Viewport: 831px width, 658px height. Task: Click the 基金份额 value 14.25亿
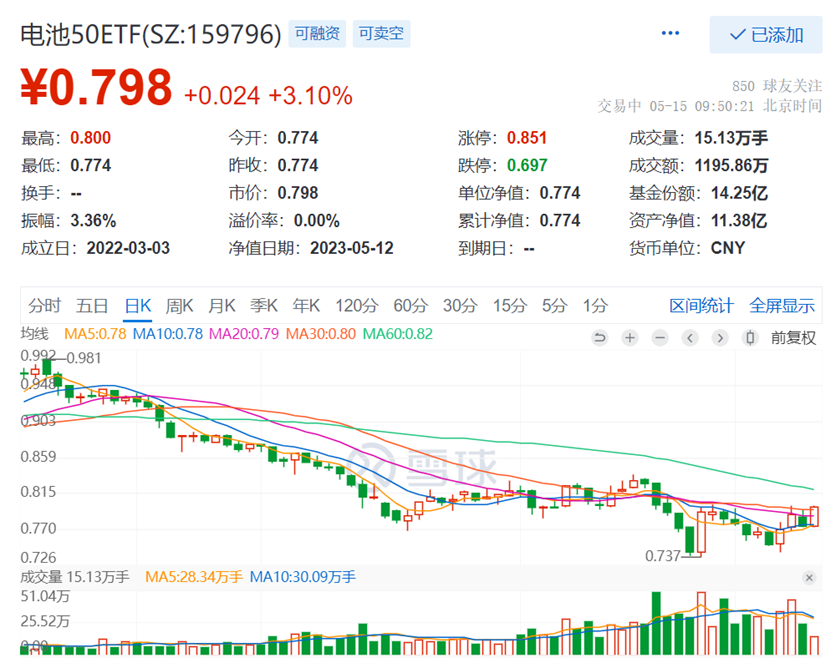pyautogui.click(x=739, y=193)
